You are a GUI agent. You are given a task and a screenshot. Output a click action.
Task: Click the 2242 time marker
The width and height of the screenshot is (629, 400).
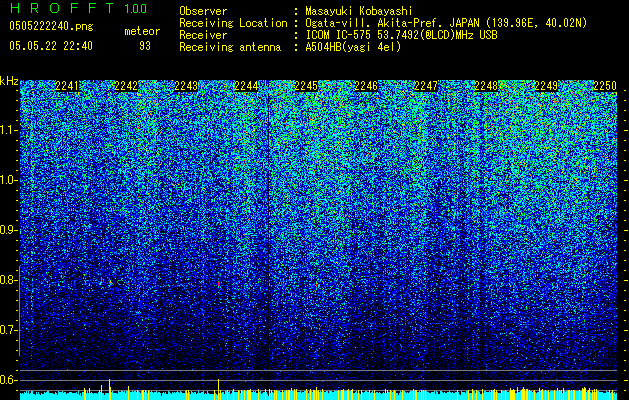(x=126, y=86)
